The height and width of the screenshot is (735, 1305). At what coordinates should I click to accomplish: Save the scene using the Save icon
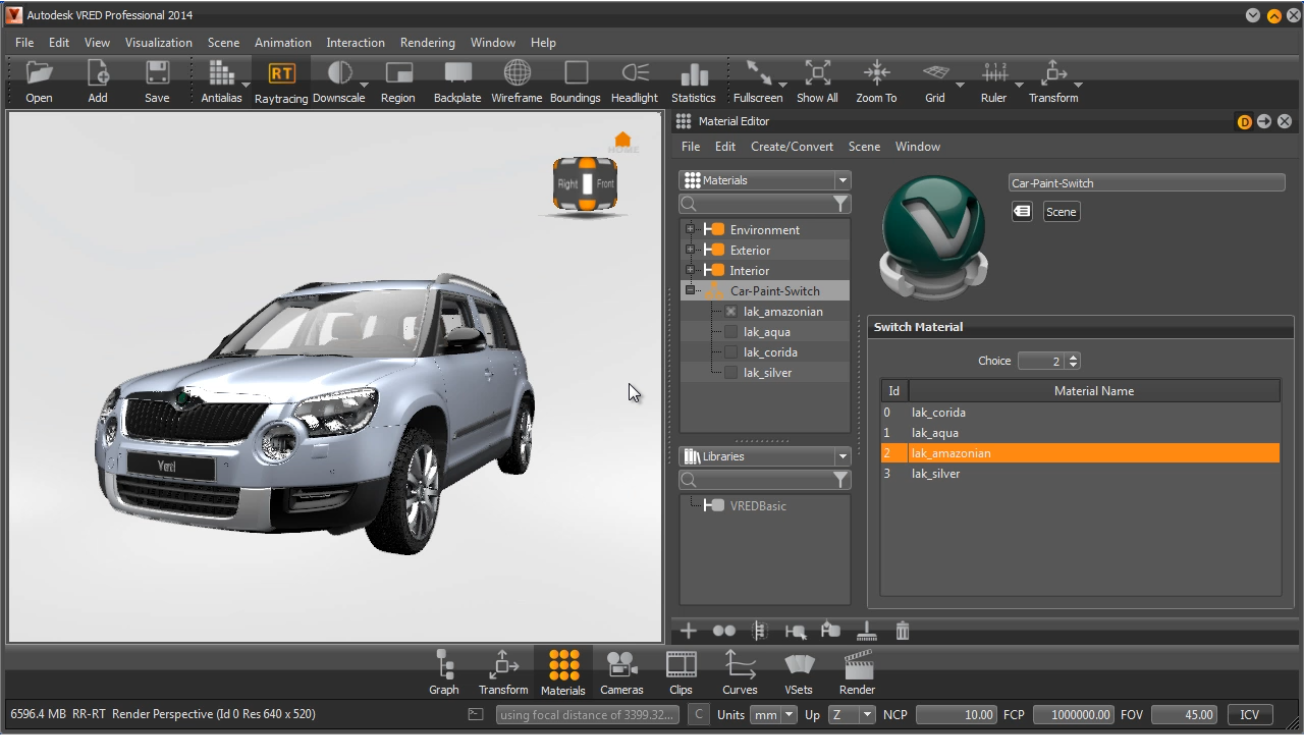[157, 73]
